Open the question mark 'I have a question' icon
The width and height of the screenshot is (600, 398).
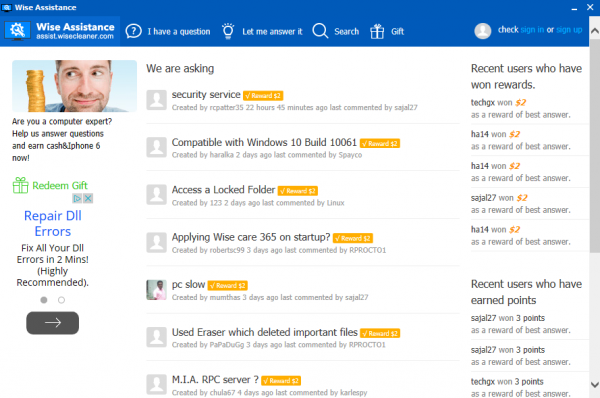coord(134,31)
